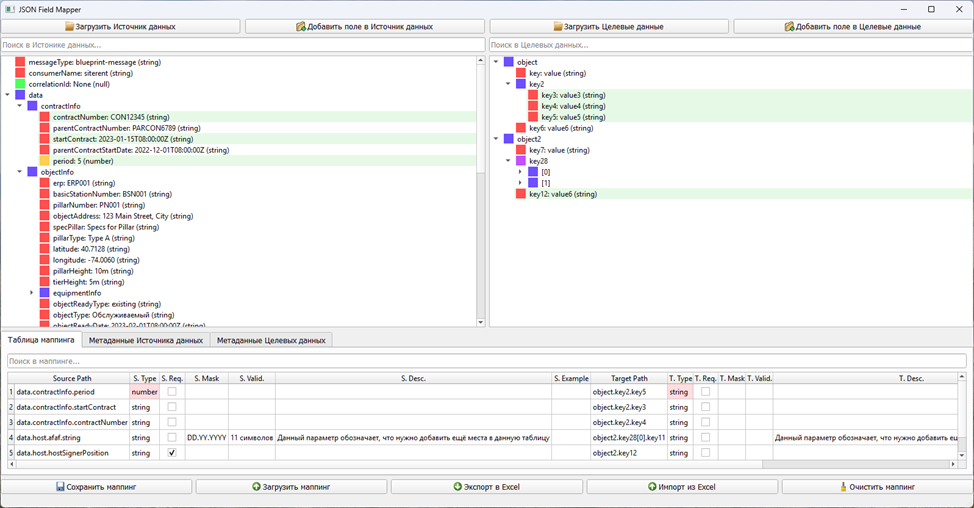Click red icon beside key7: value

click(521, 150)
